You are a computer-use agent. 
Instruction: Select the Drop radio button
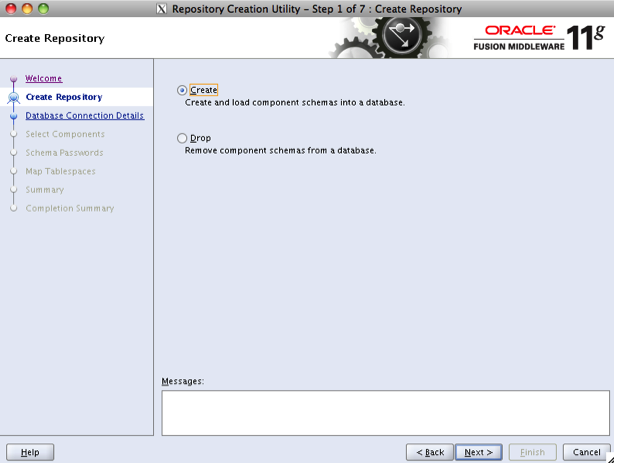[182, 138]
